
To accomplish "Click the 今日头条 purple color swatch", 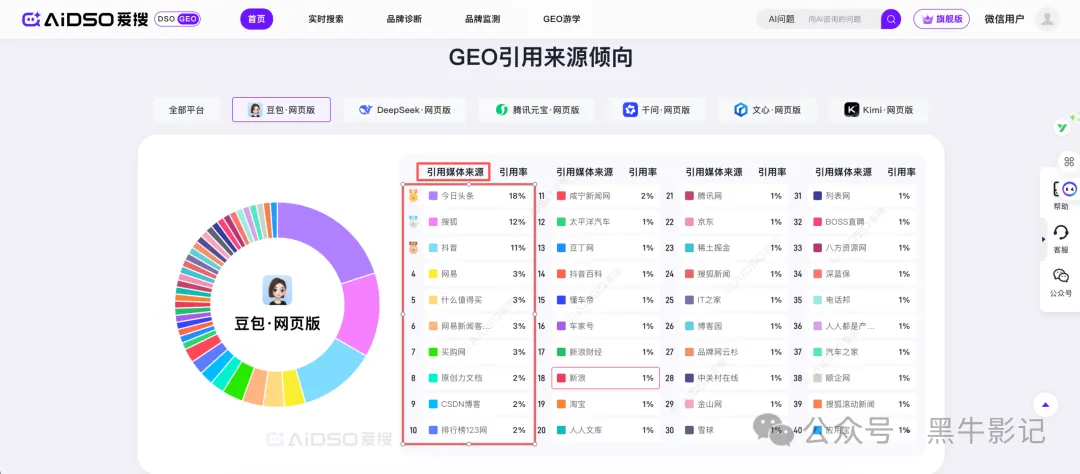I will tap(433, 196).
